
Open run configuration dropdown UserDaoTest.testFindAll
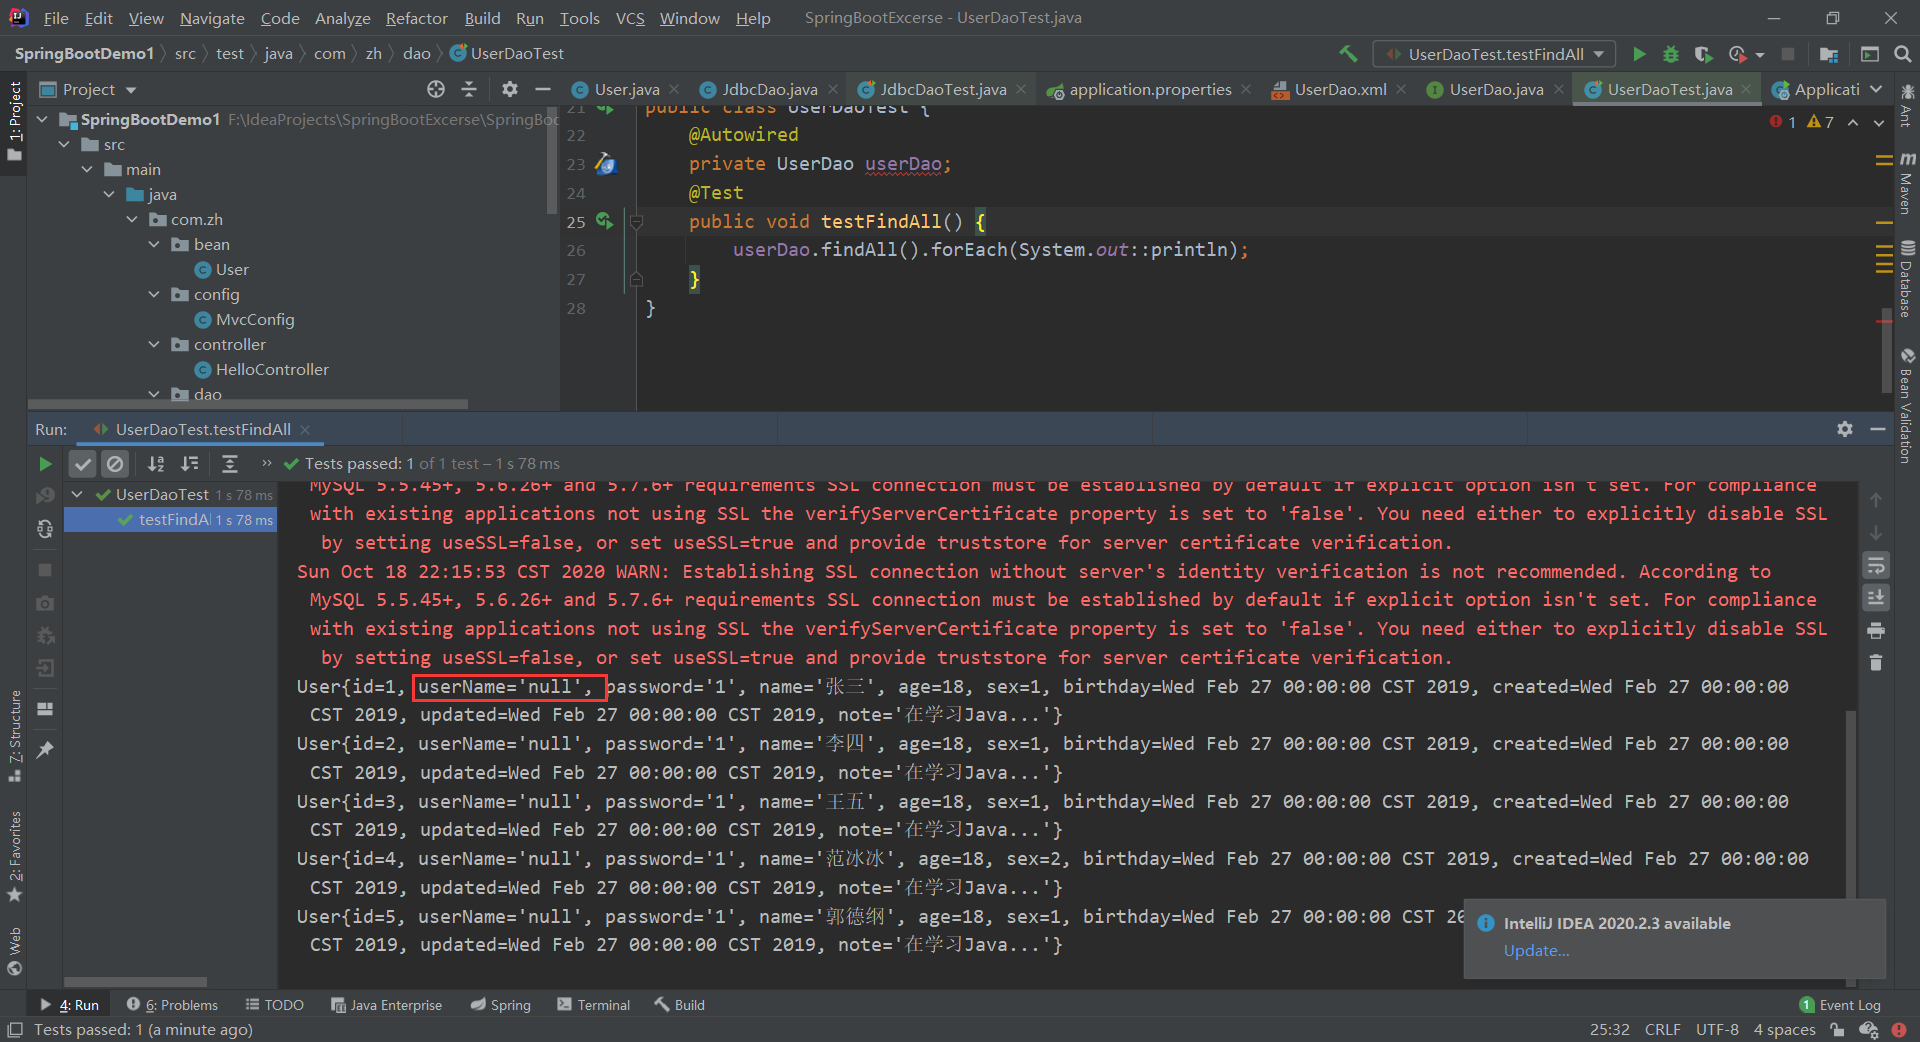(1494, 54)
